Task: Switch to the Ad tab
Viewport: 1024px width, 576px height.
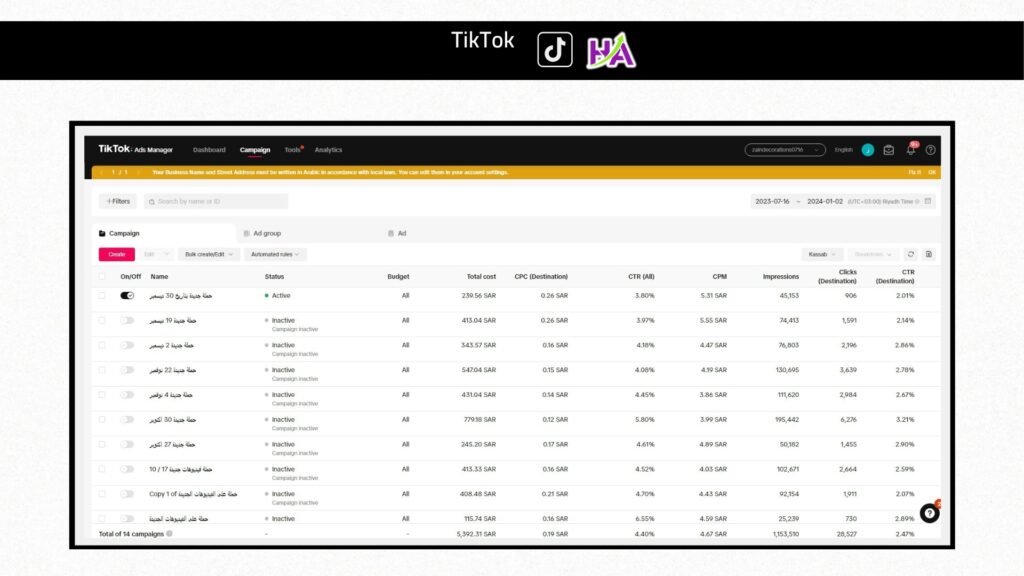Action: (x=402, y=233)
